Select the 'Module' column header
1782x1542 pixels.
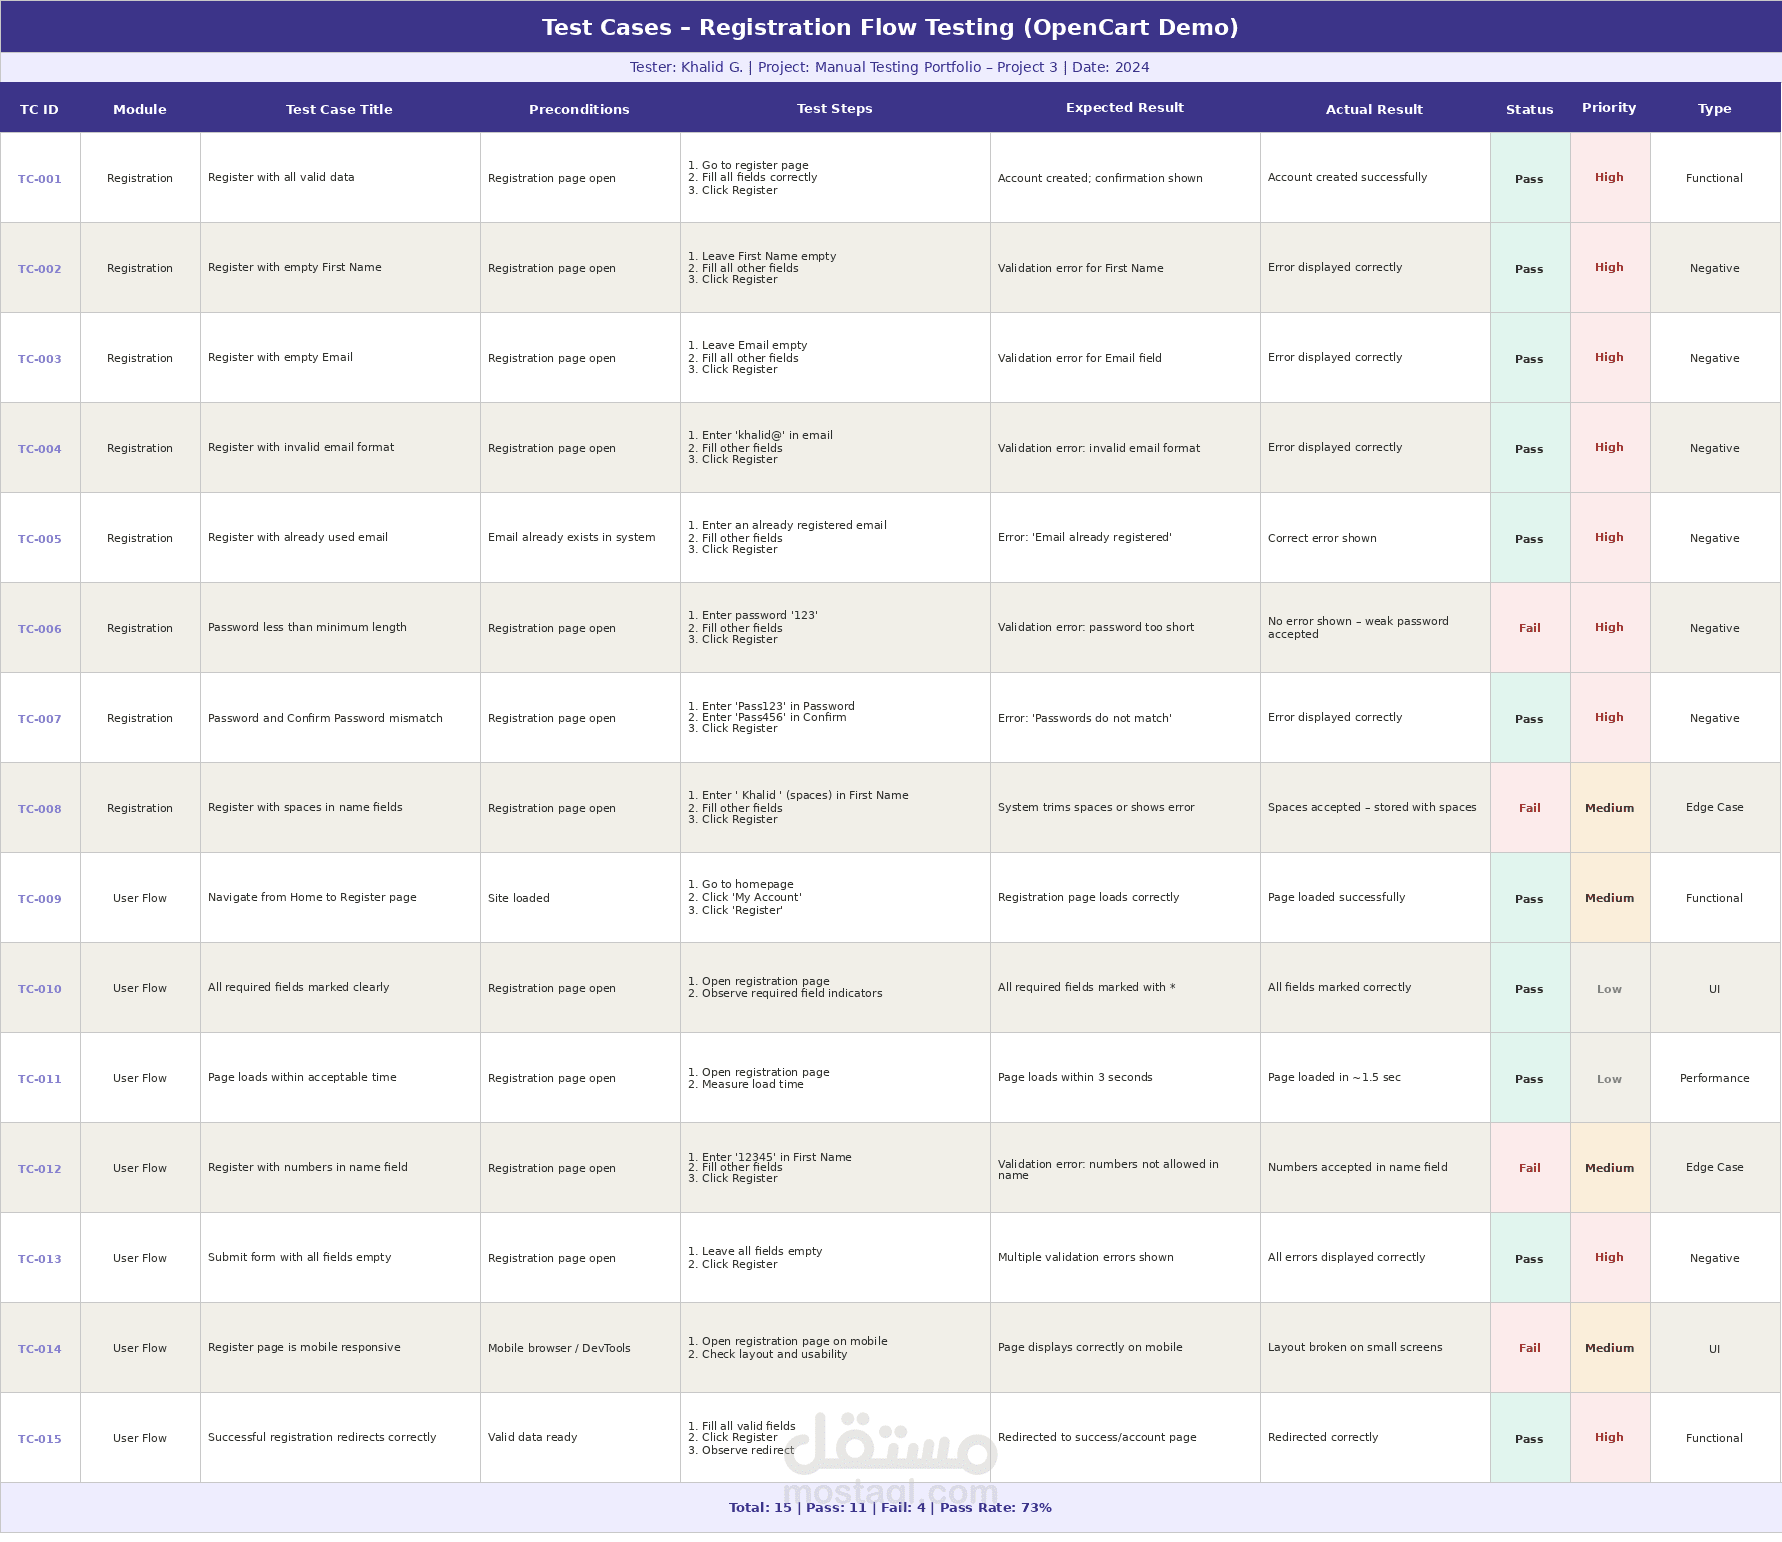pos(140,109)
